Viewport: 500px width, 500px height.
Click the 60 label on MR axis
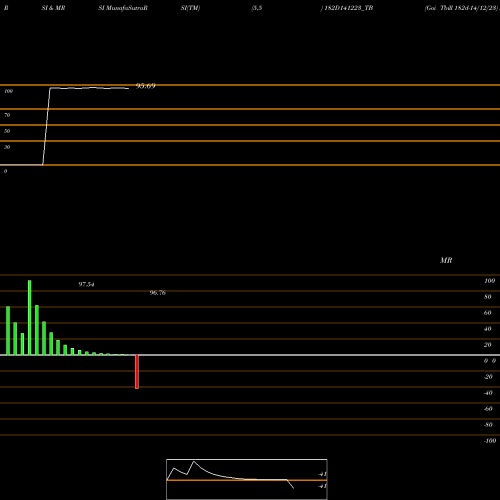(488, 313)
